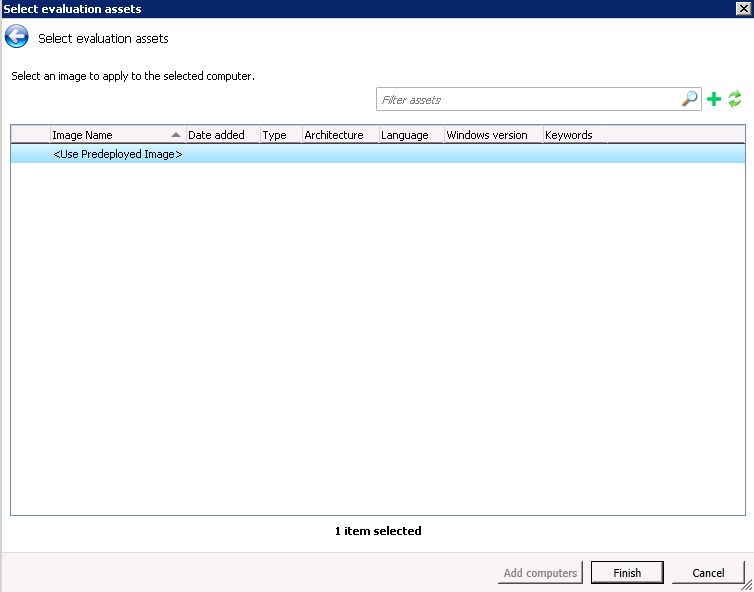Close the Select evaluation assets window
Screen dimensions: 754x592
[743, 9]
